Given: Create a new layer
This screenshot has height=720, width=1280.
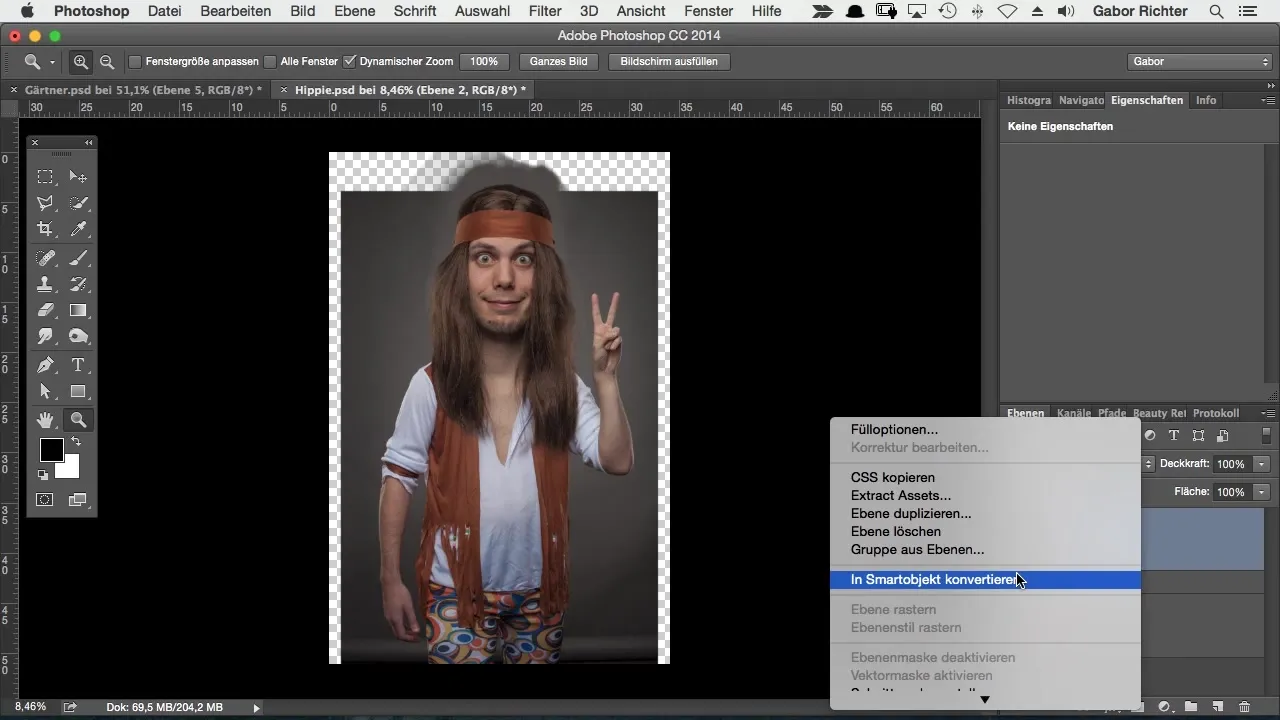Looking at the screenshot, I should click(x=1218, y=707).
